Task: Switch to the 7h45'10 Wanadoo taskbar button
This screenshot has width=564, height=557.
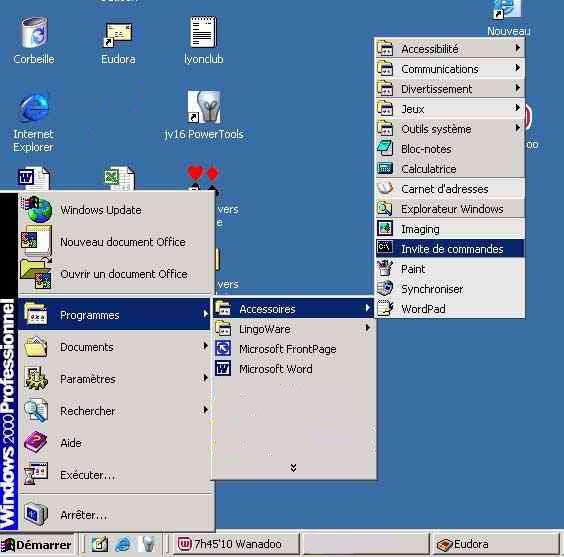Action: pyautogui.click(x=236, y=544)
